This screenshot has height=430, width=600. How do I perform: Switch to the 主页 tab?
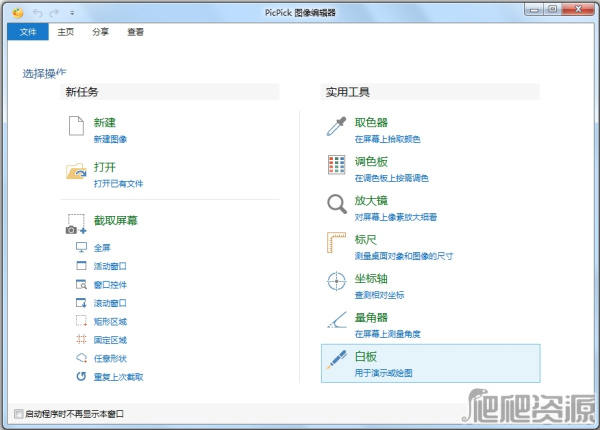coord(65,32)
